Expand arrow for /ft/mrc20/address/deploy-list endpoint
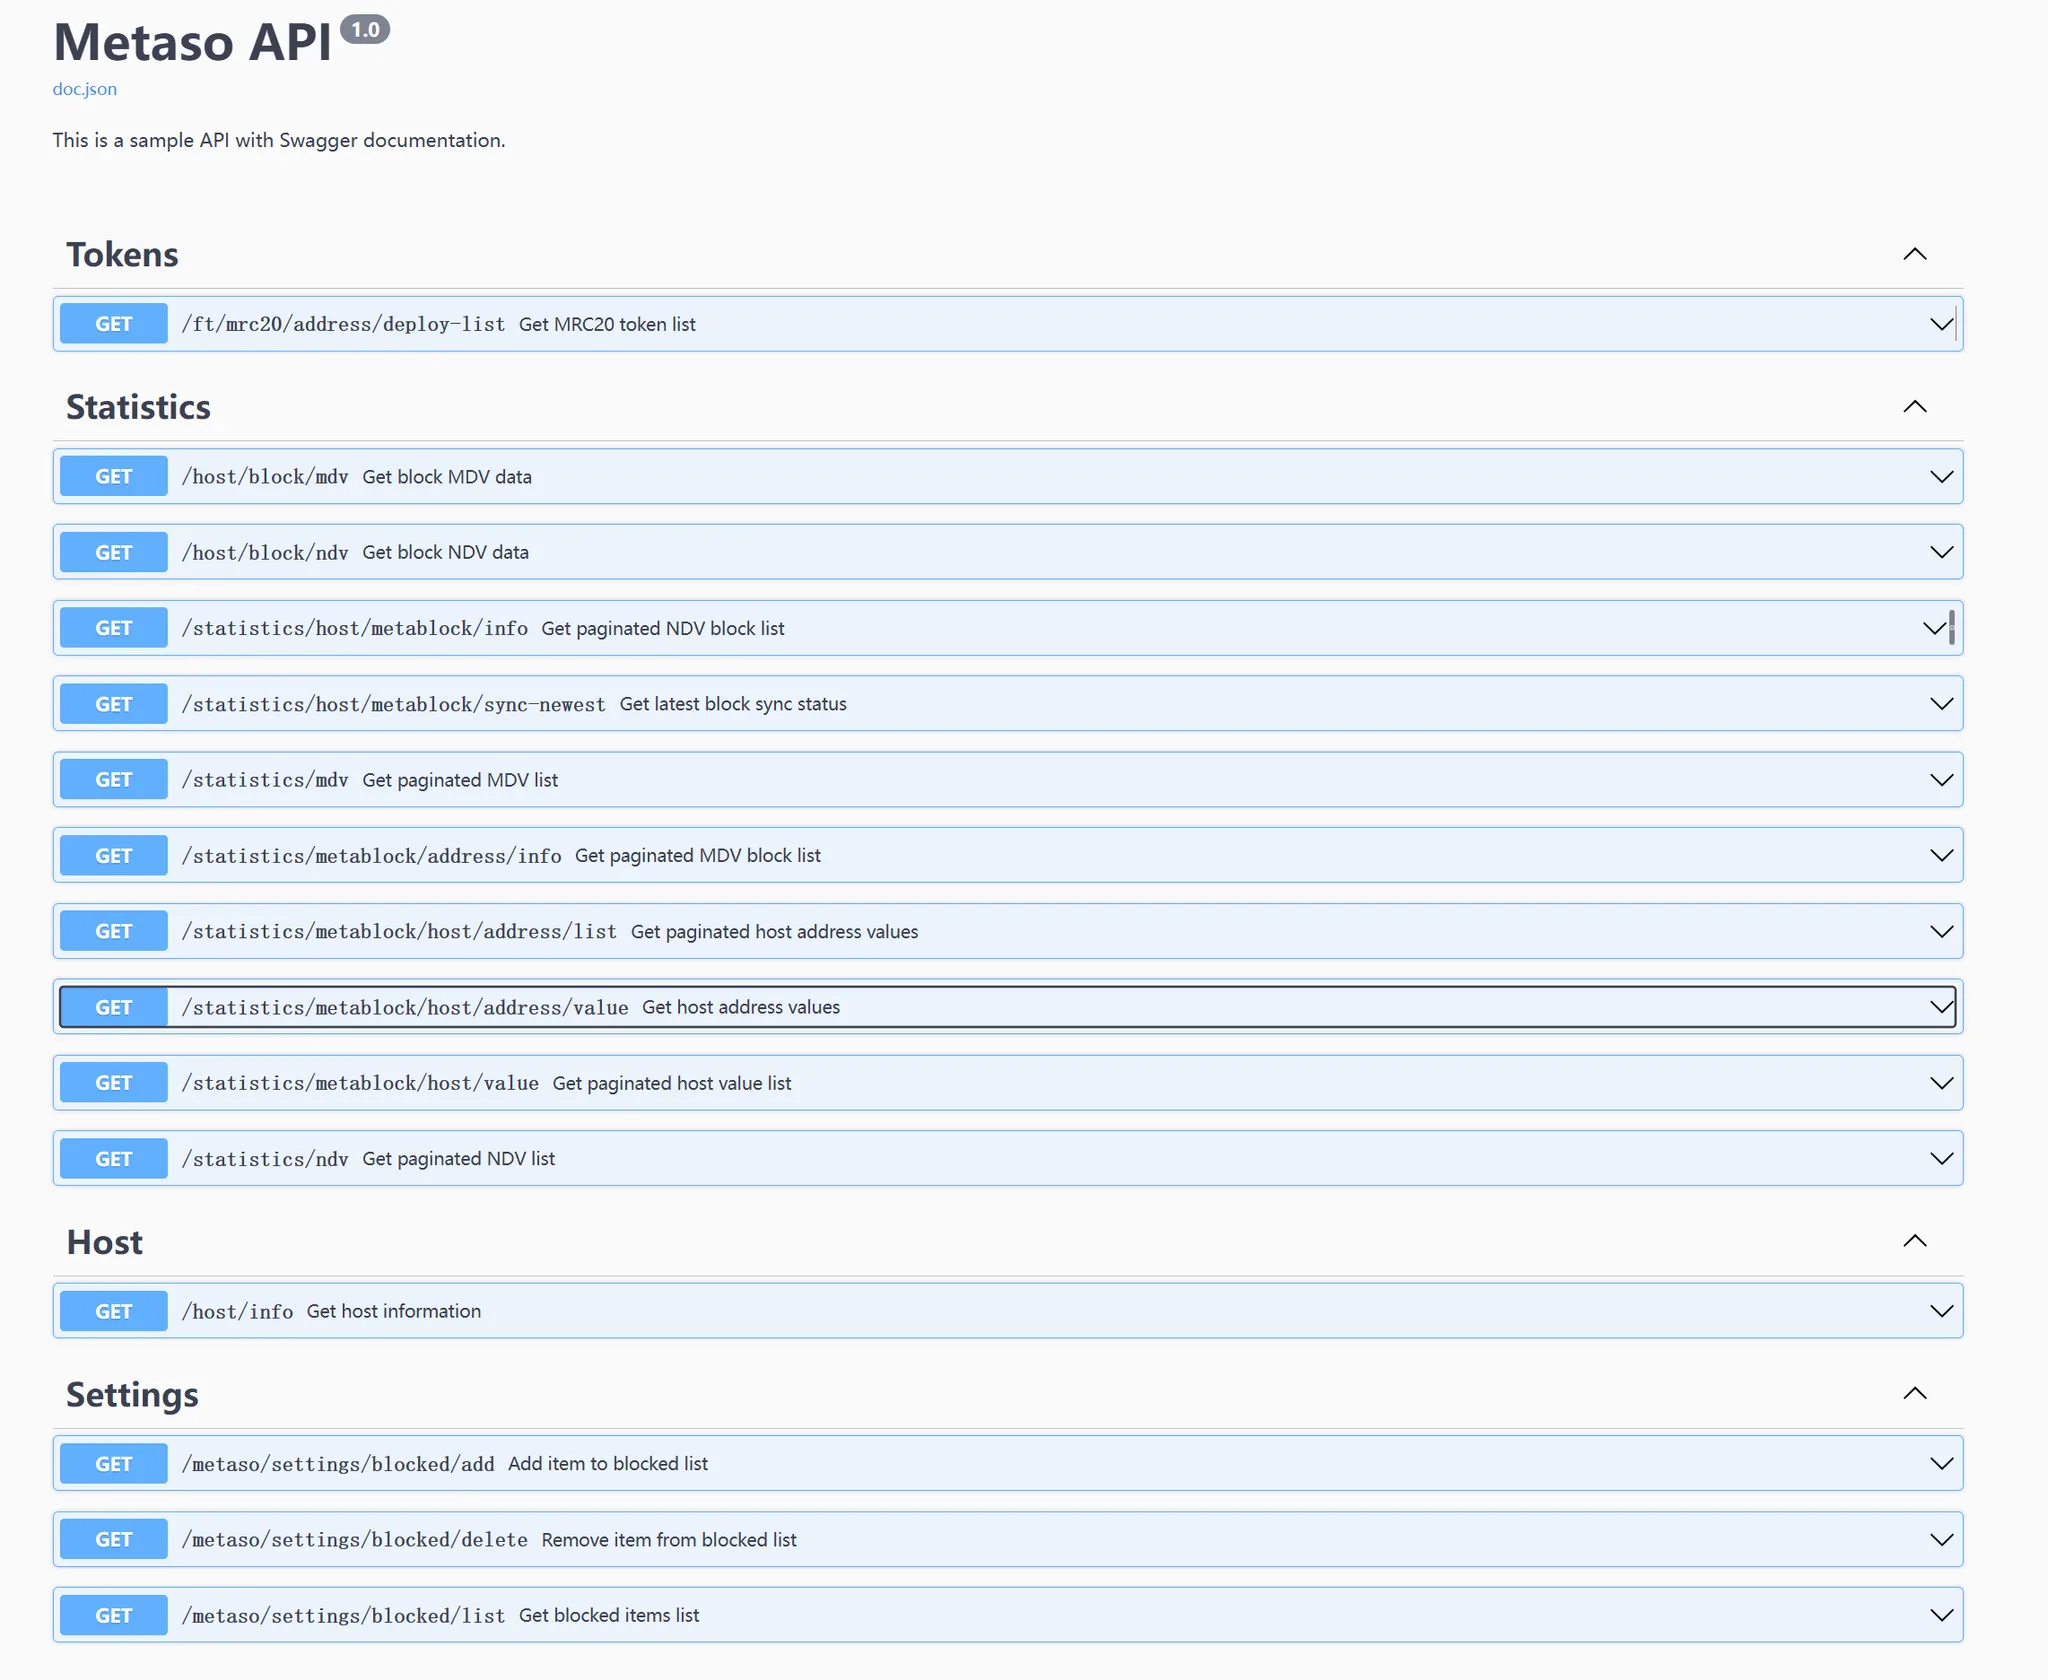This screenshot has width=2048, height=1680. (x=1941, y=324)
